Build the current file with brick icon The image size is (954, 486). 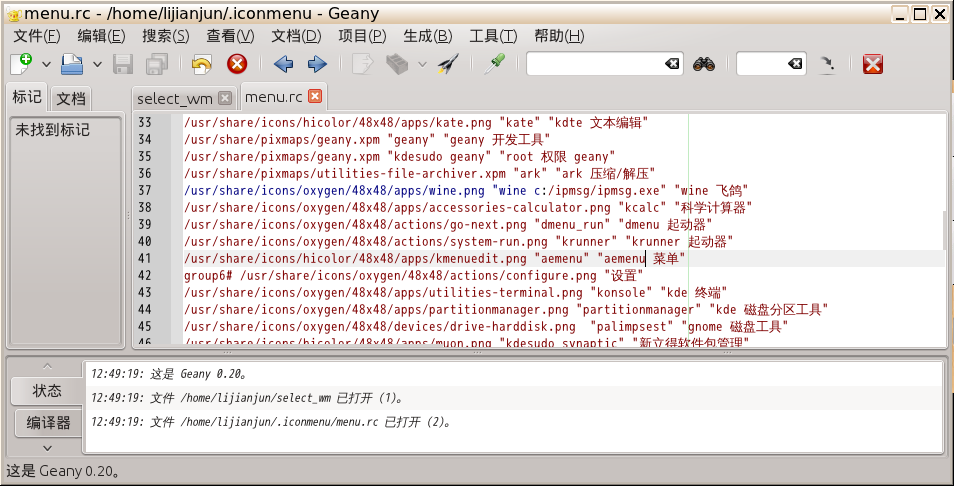pyautogui.click(x=398, y=64)
